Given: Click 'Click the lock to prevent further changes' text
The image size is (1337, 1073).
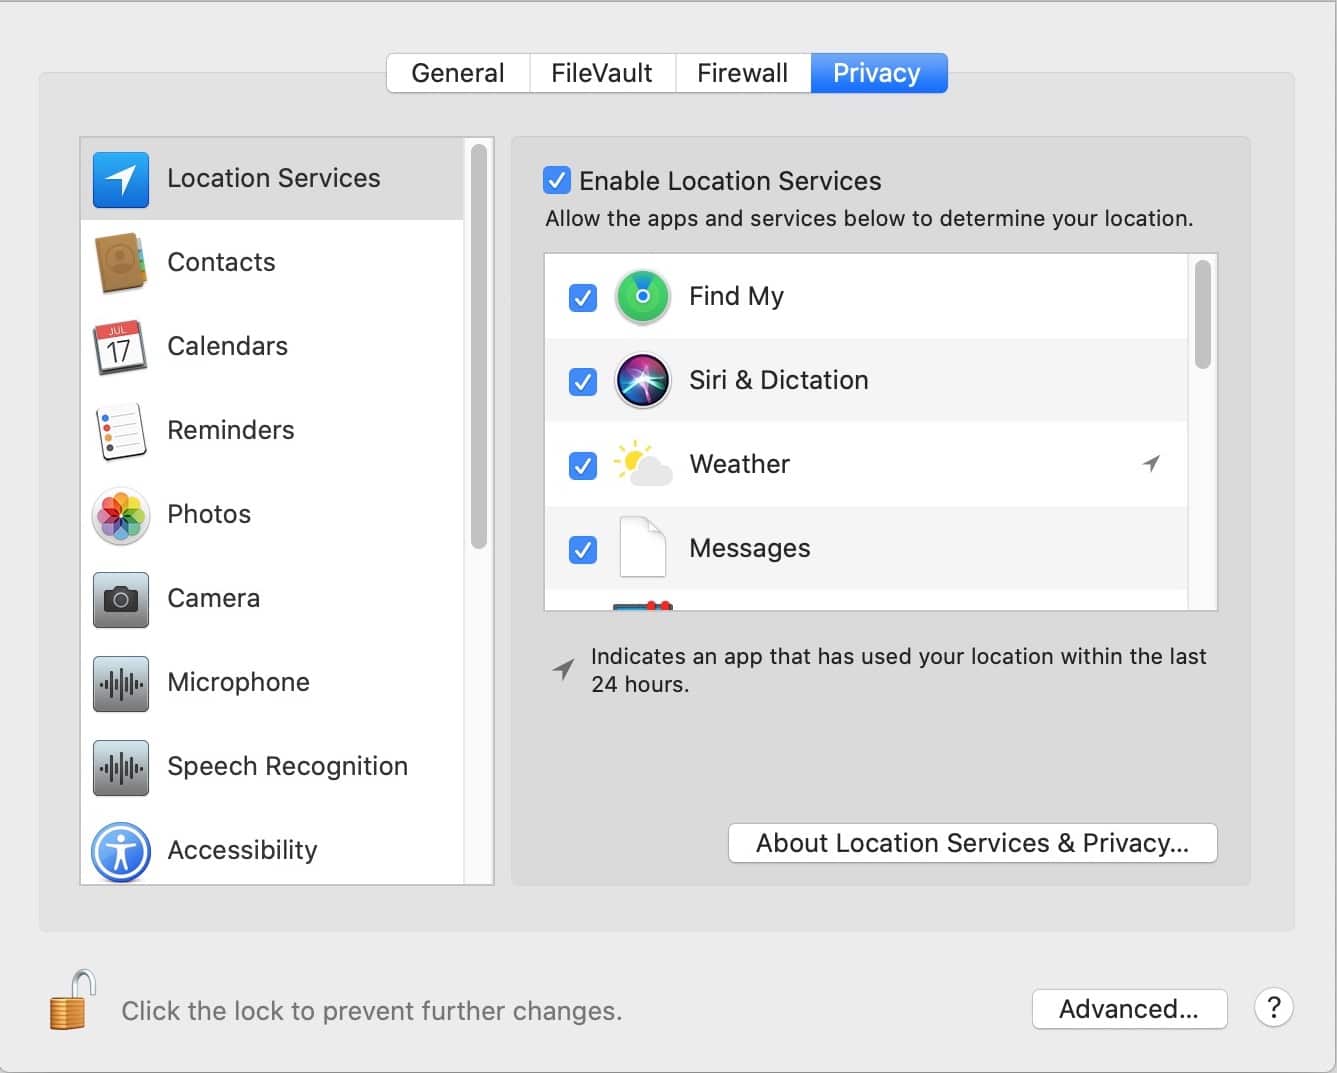Looking at the screenshot, I should click(372, 1011).
